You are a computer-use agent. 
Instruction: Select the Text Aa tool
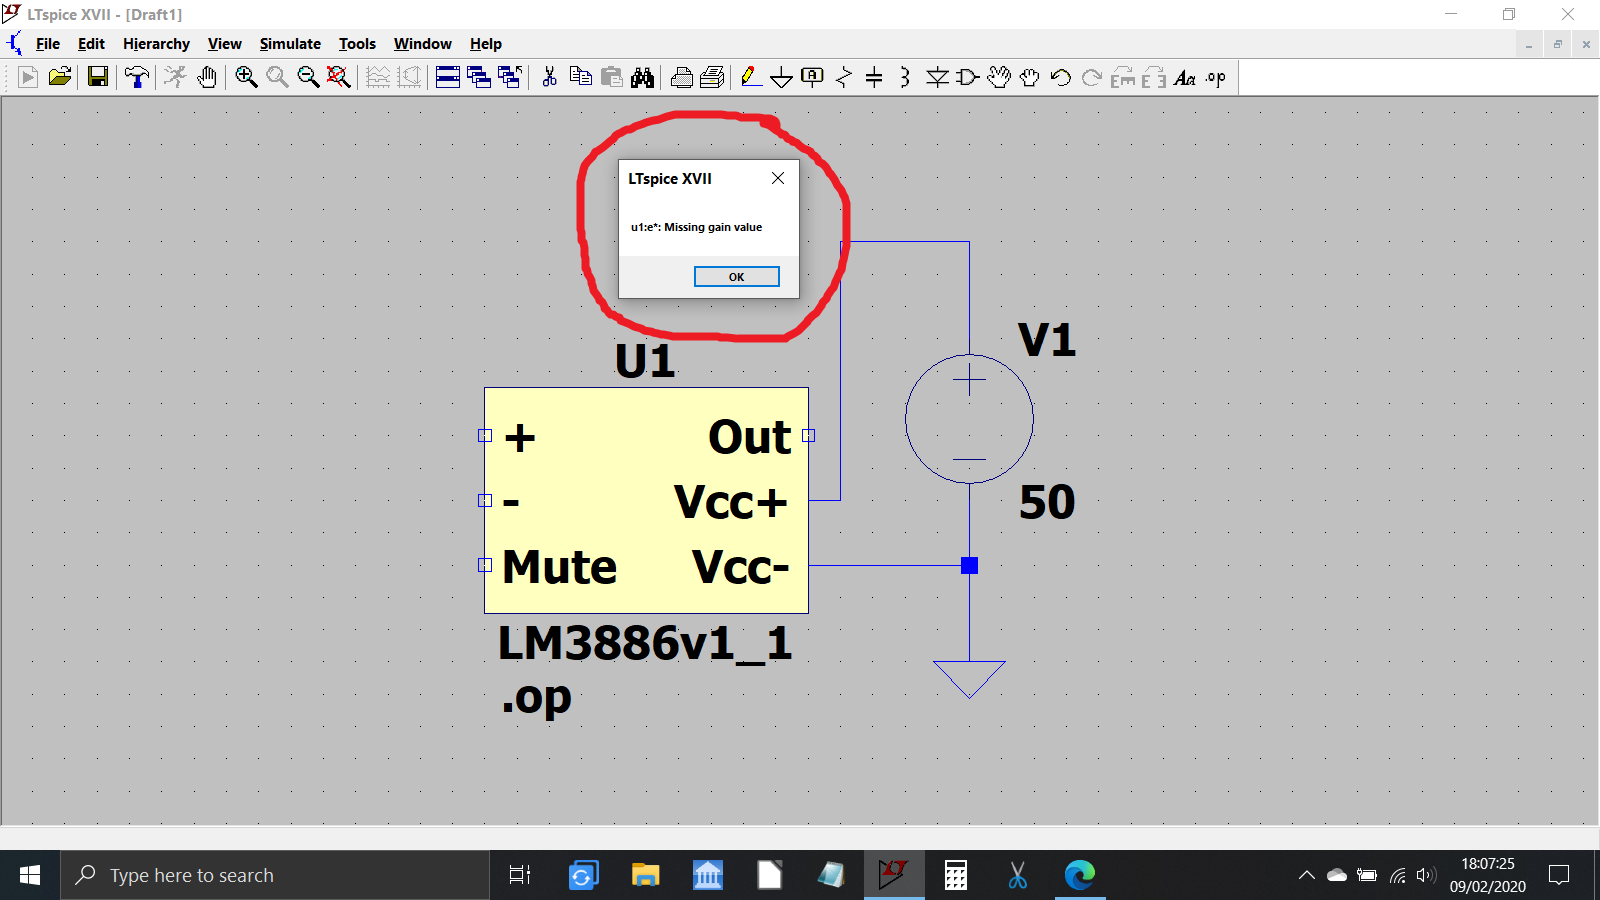[x=1185, y=77]
